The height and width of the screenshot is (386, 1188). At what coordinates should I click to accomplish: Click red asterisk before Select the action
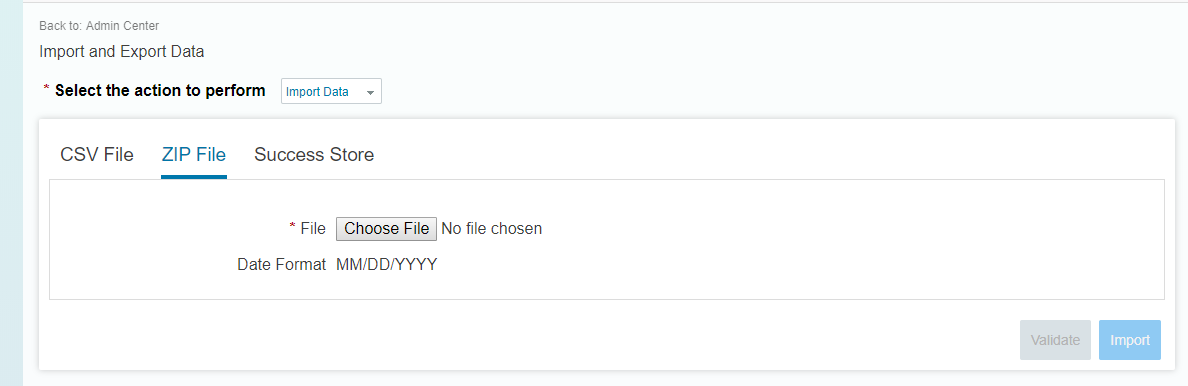pos(47,89)
